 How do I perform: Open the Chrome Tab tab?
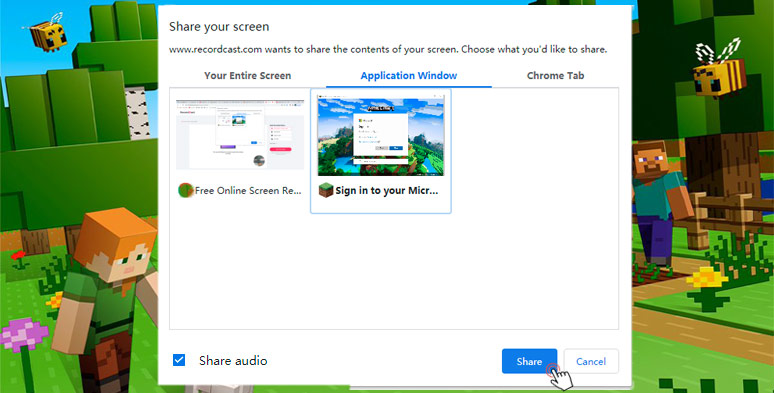tap(555, 76)
